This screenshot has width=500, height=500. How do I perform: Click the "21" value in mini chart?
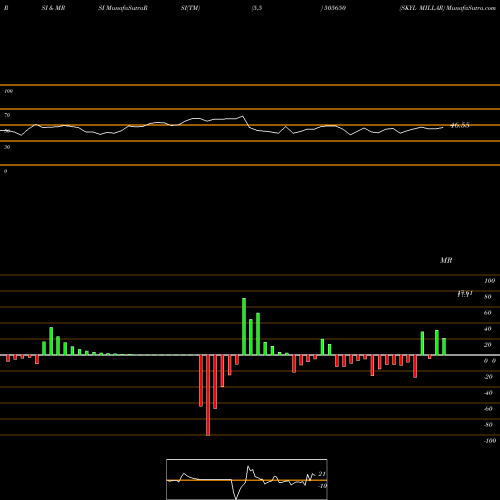point(322,474)
